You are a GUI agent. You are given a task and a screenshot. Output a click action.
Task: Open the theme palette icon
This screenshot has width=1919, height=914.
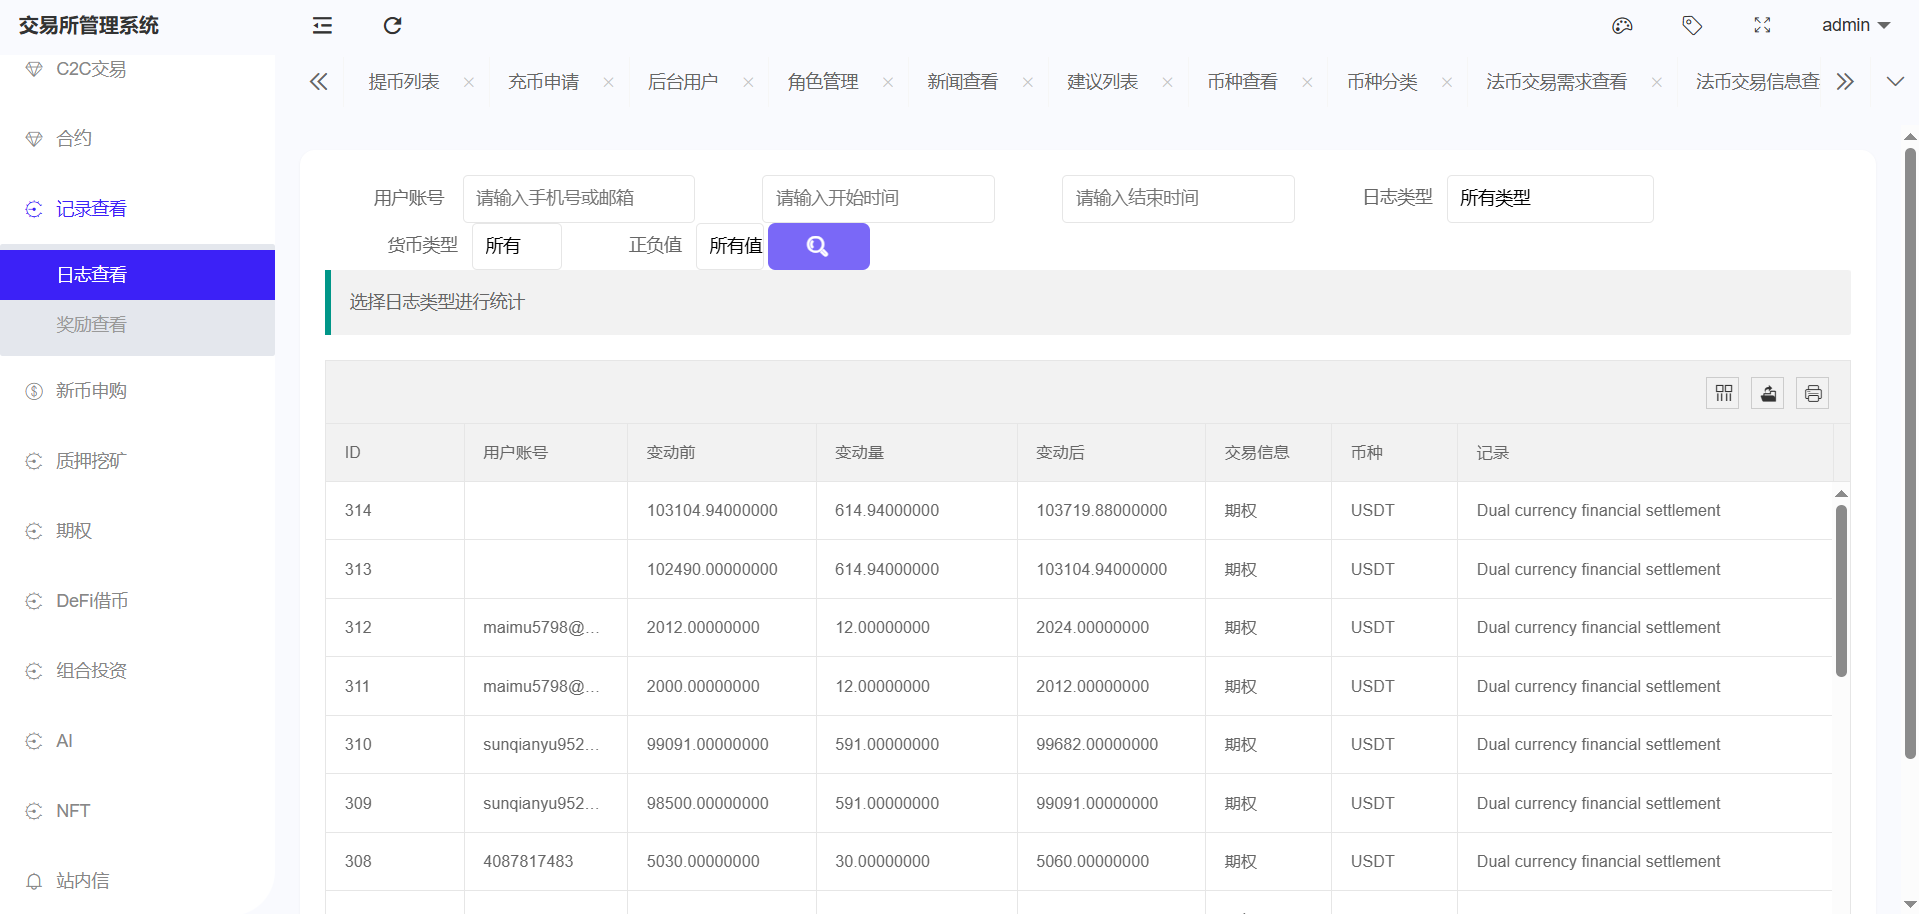1622,26
